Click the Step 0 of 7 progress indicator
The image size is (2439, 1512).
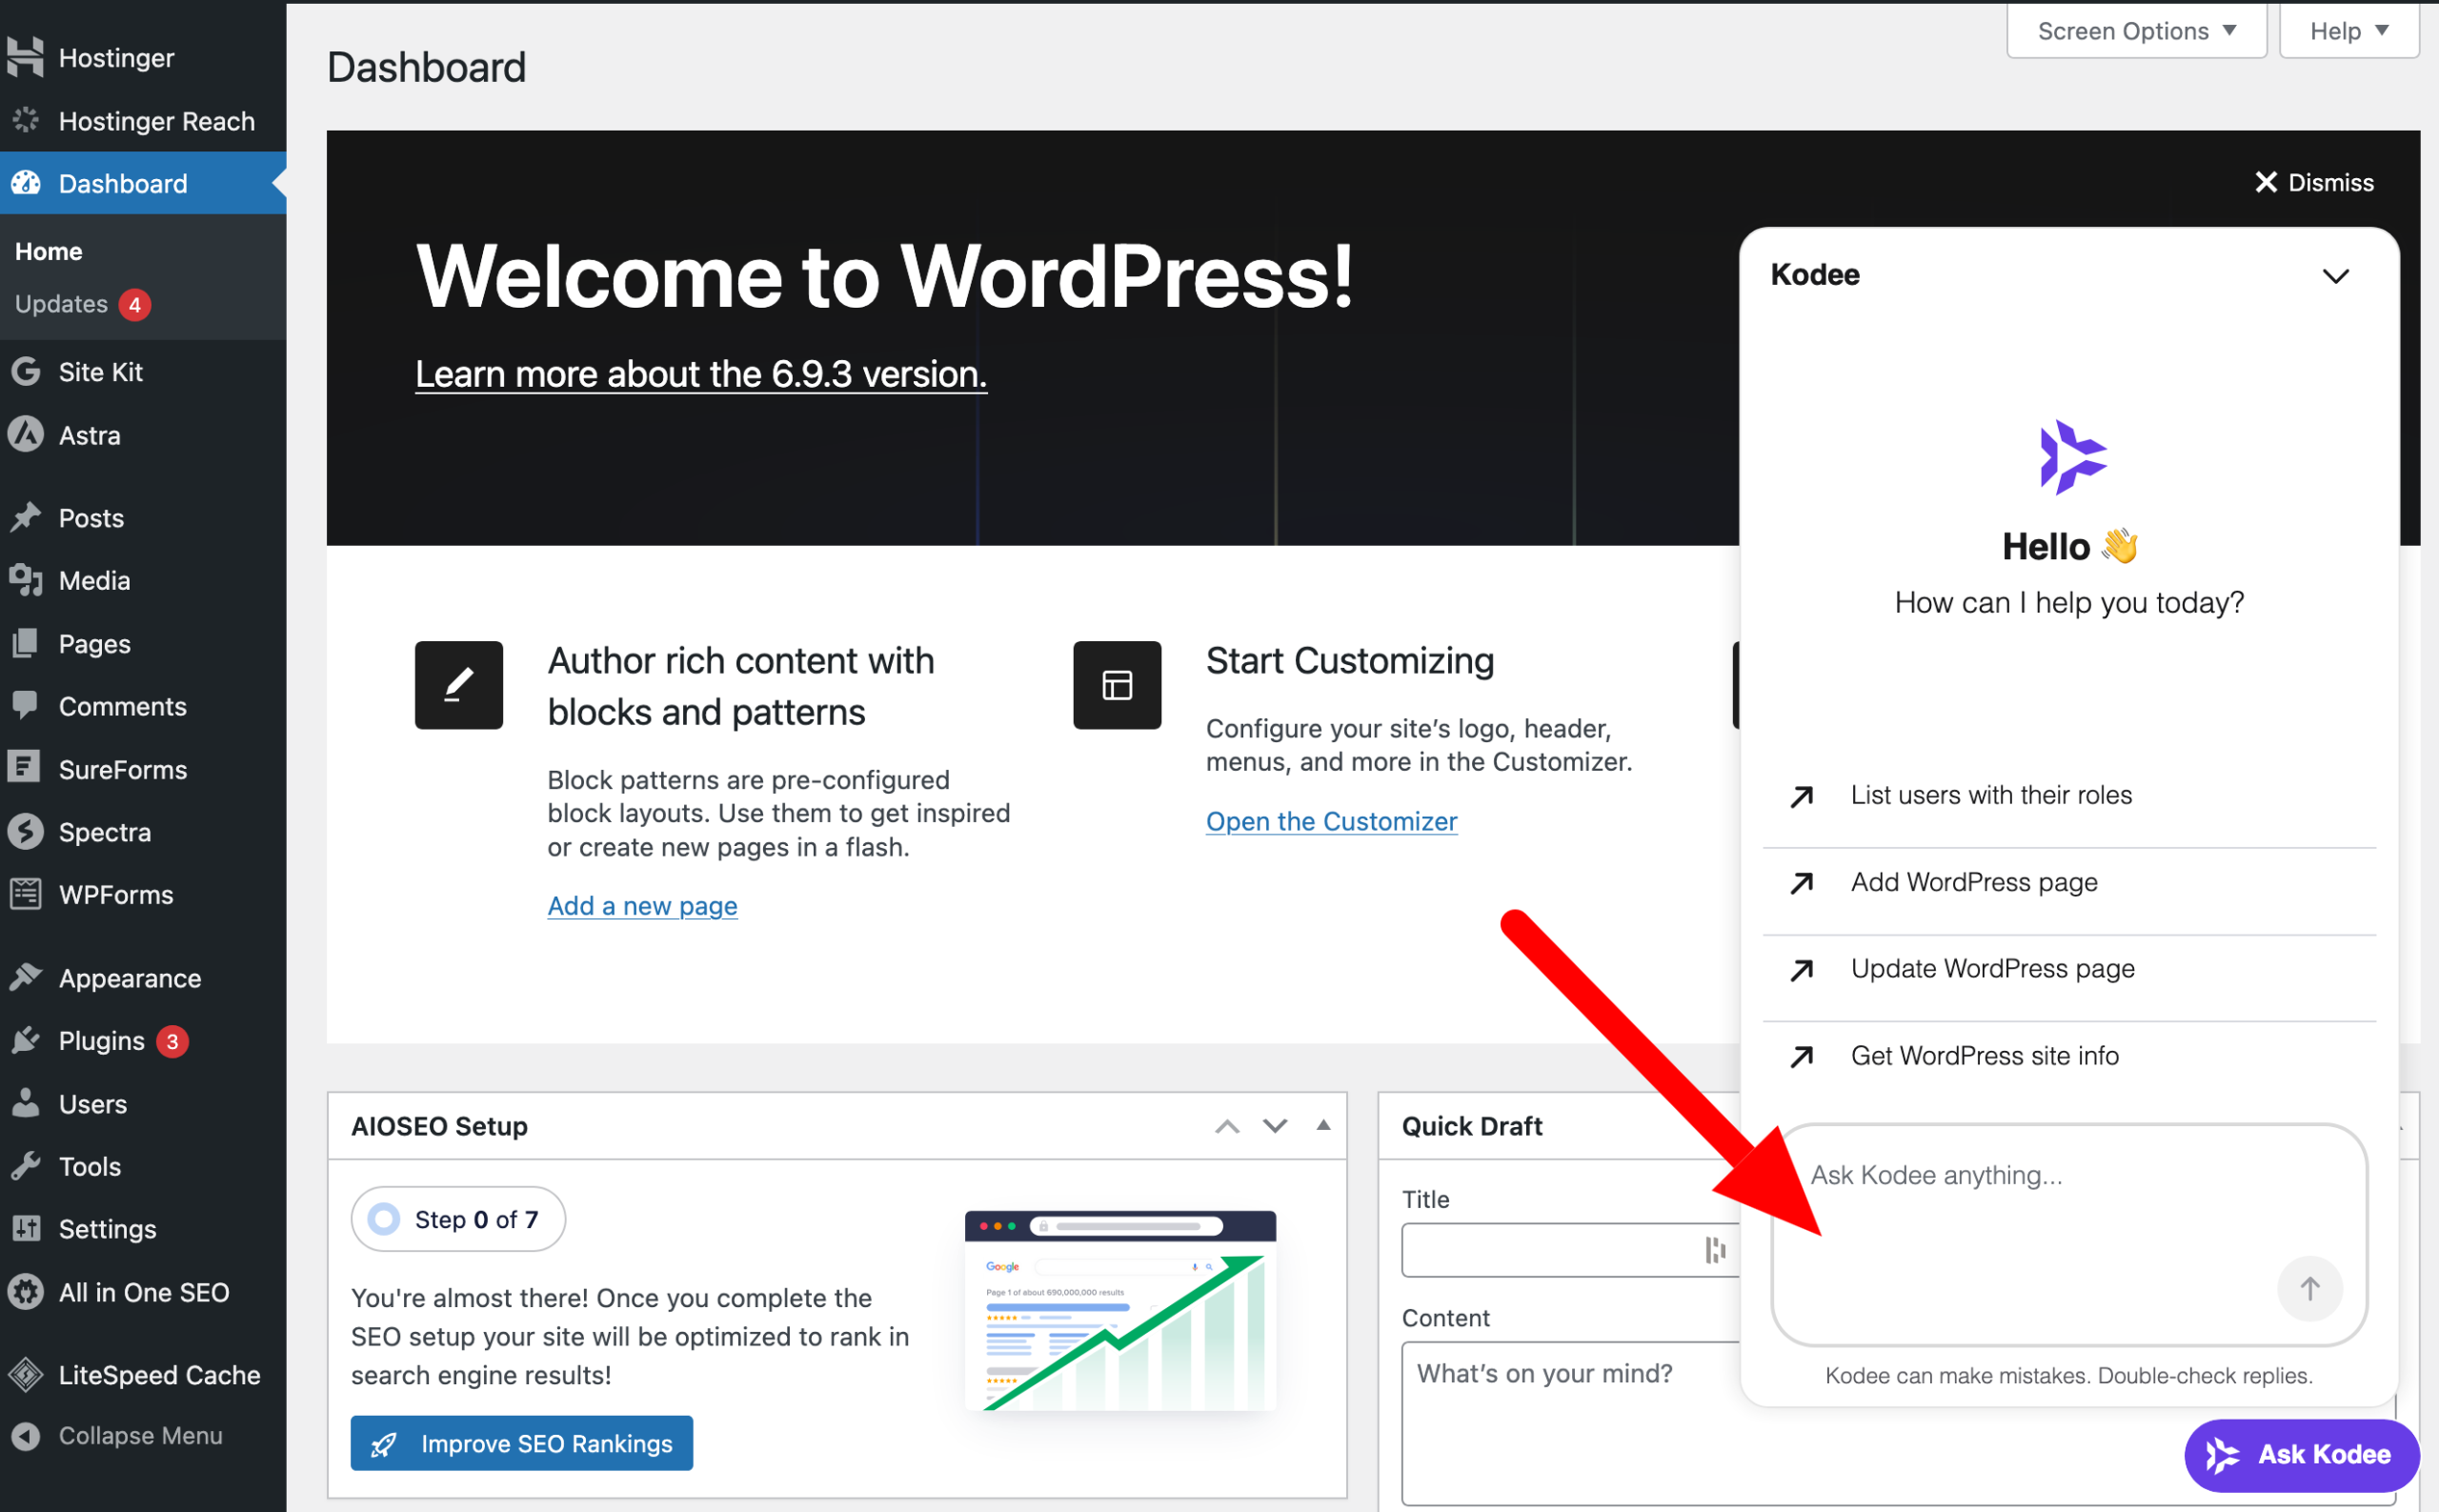point(458,1219)
